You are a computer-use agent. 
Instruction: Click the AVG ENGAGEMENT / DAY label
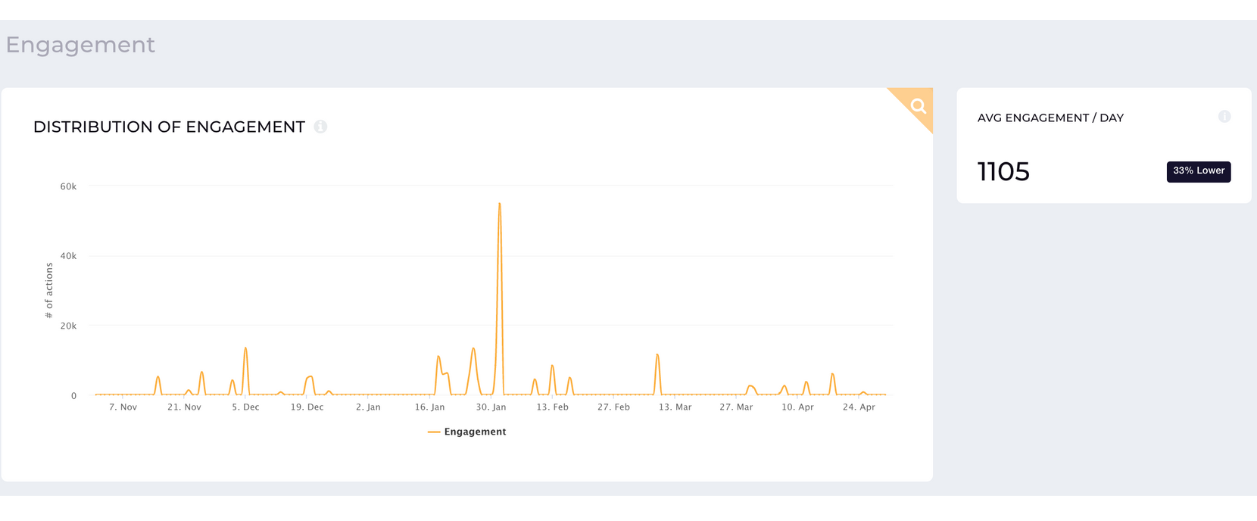(x=1050, y=118)
